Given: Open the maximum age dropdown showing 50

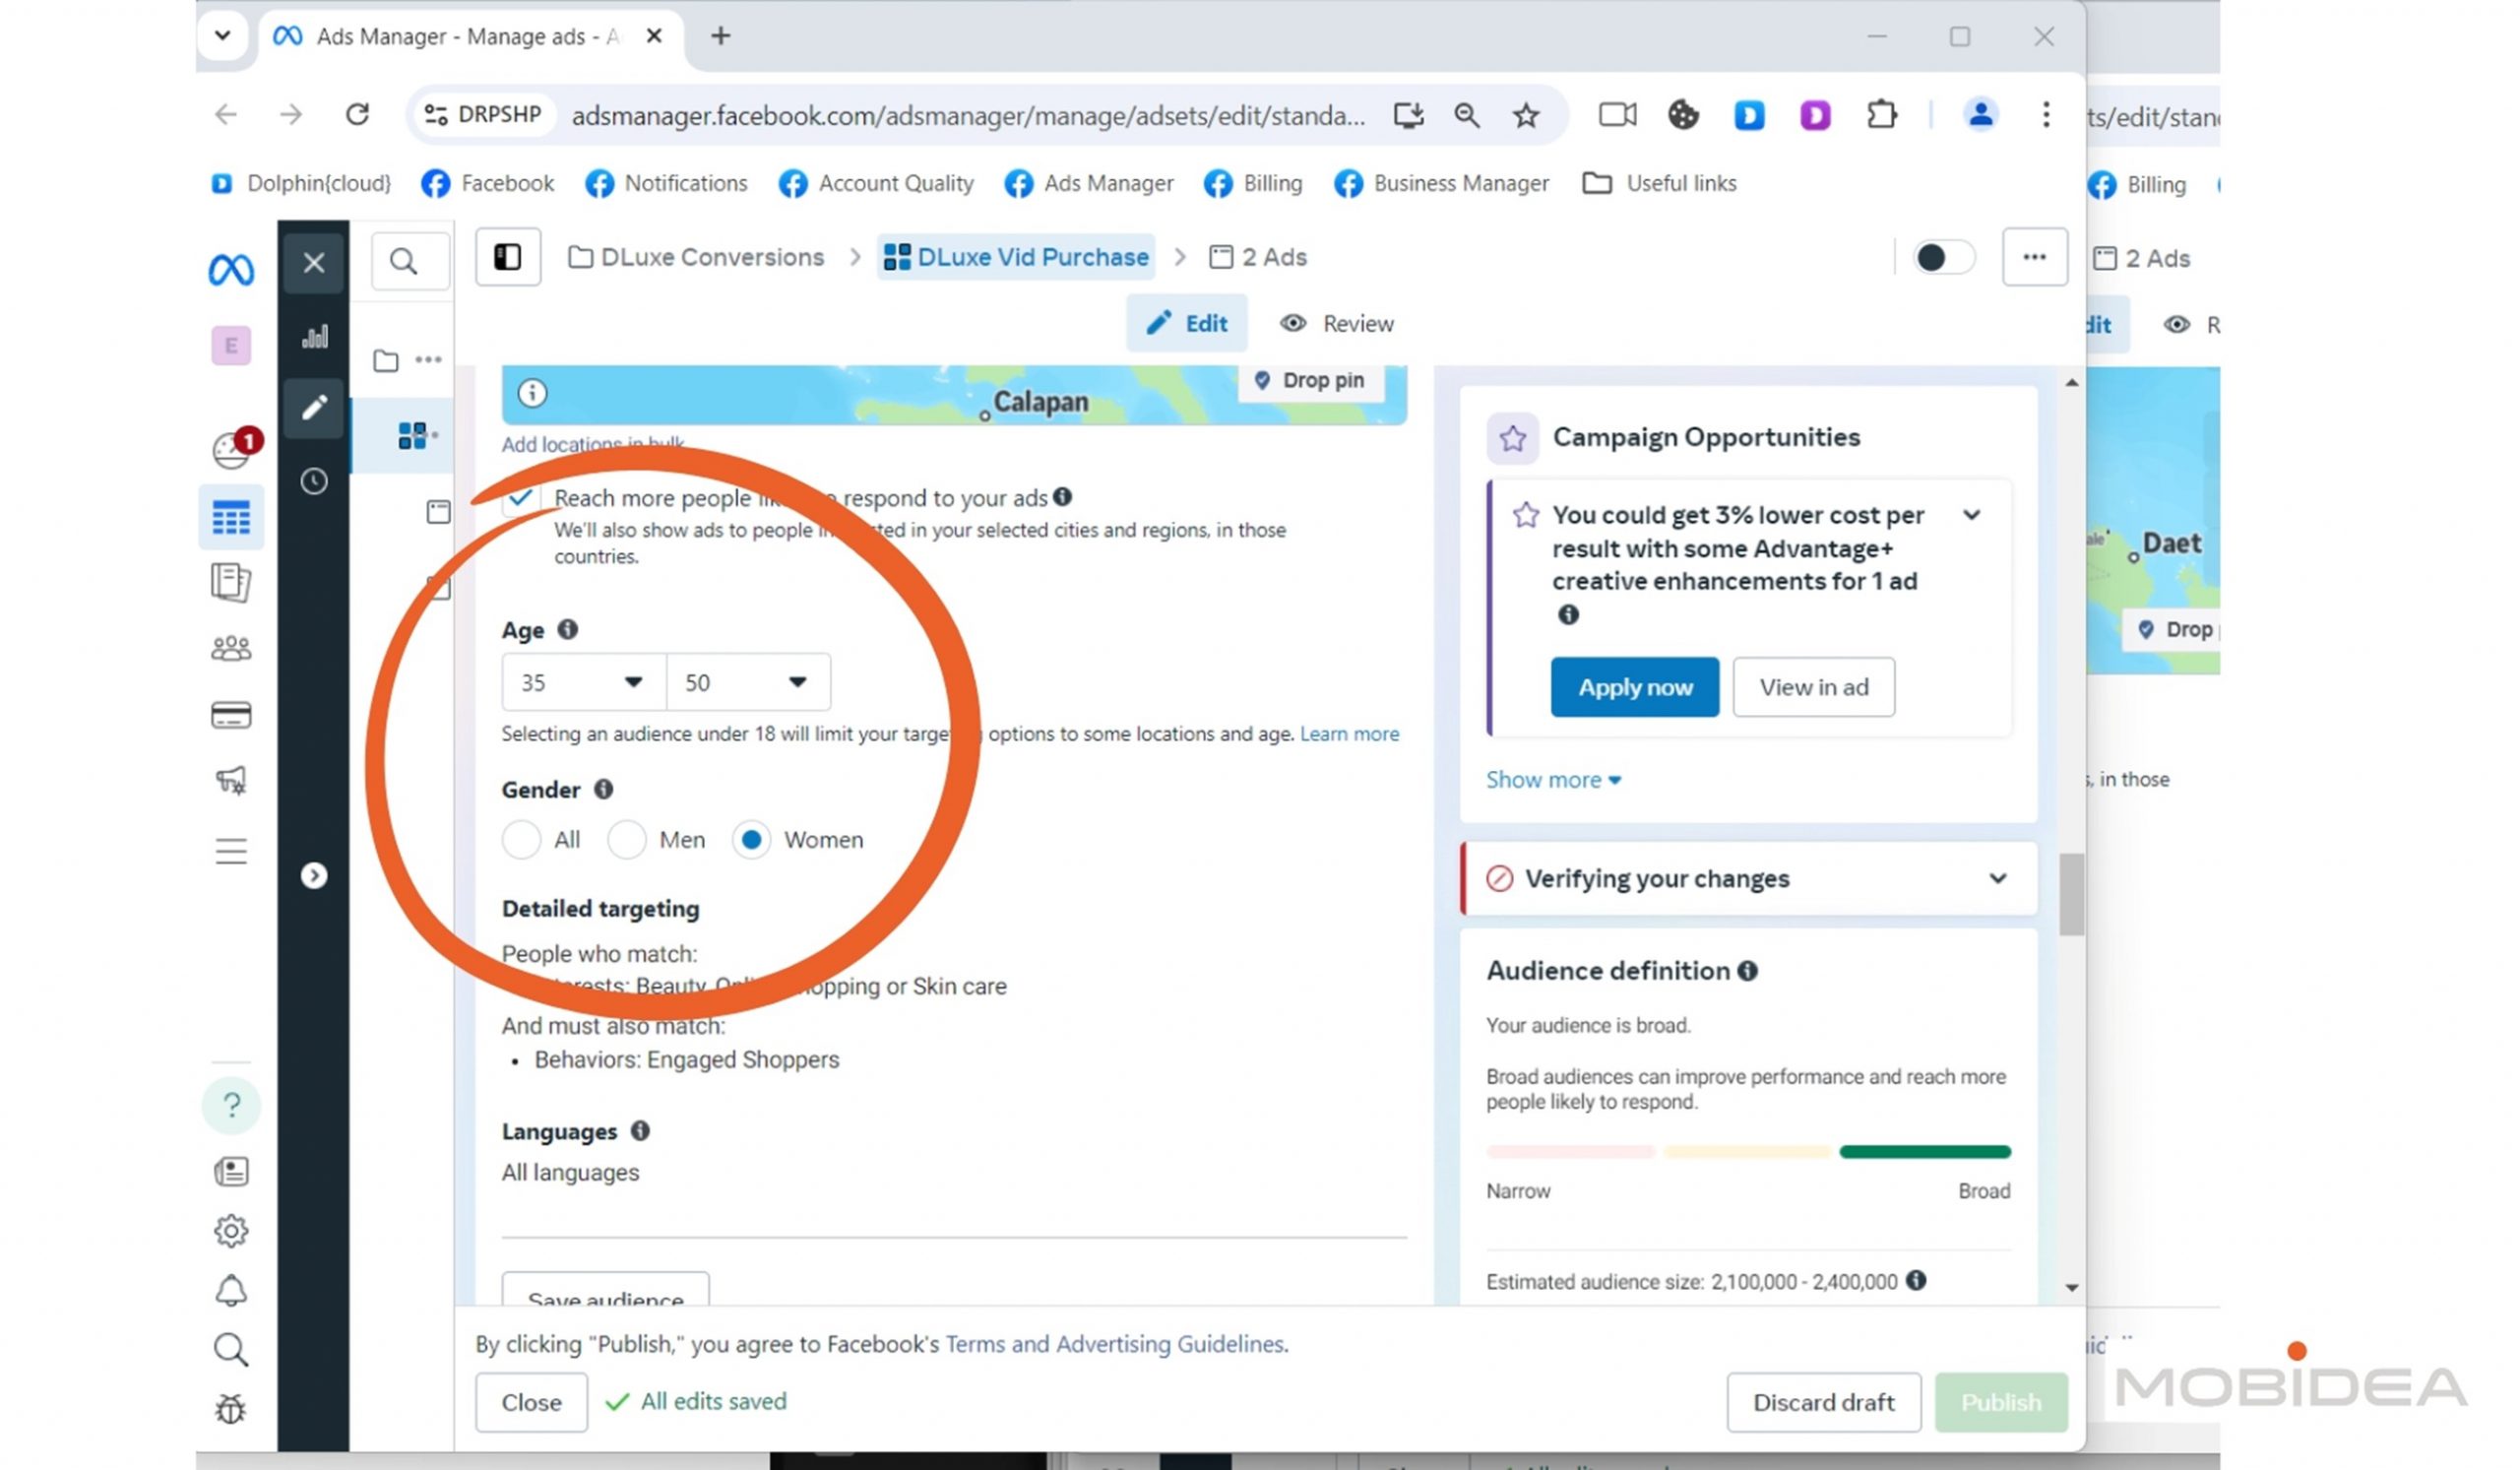Looking at the screenshot, I should pos(749,683).
